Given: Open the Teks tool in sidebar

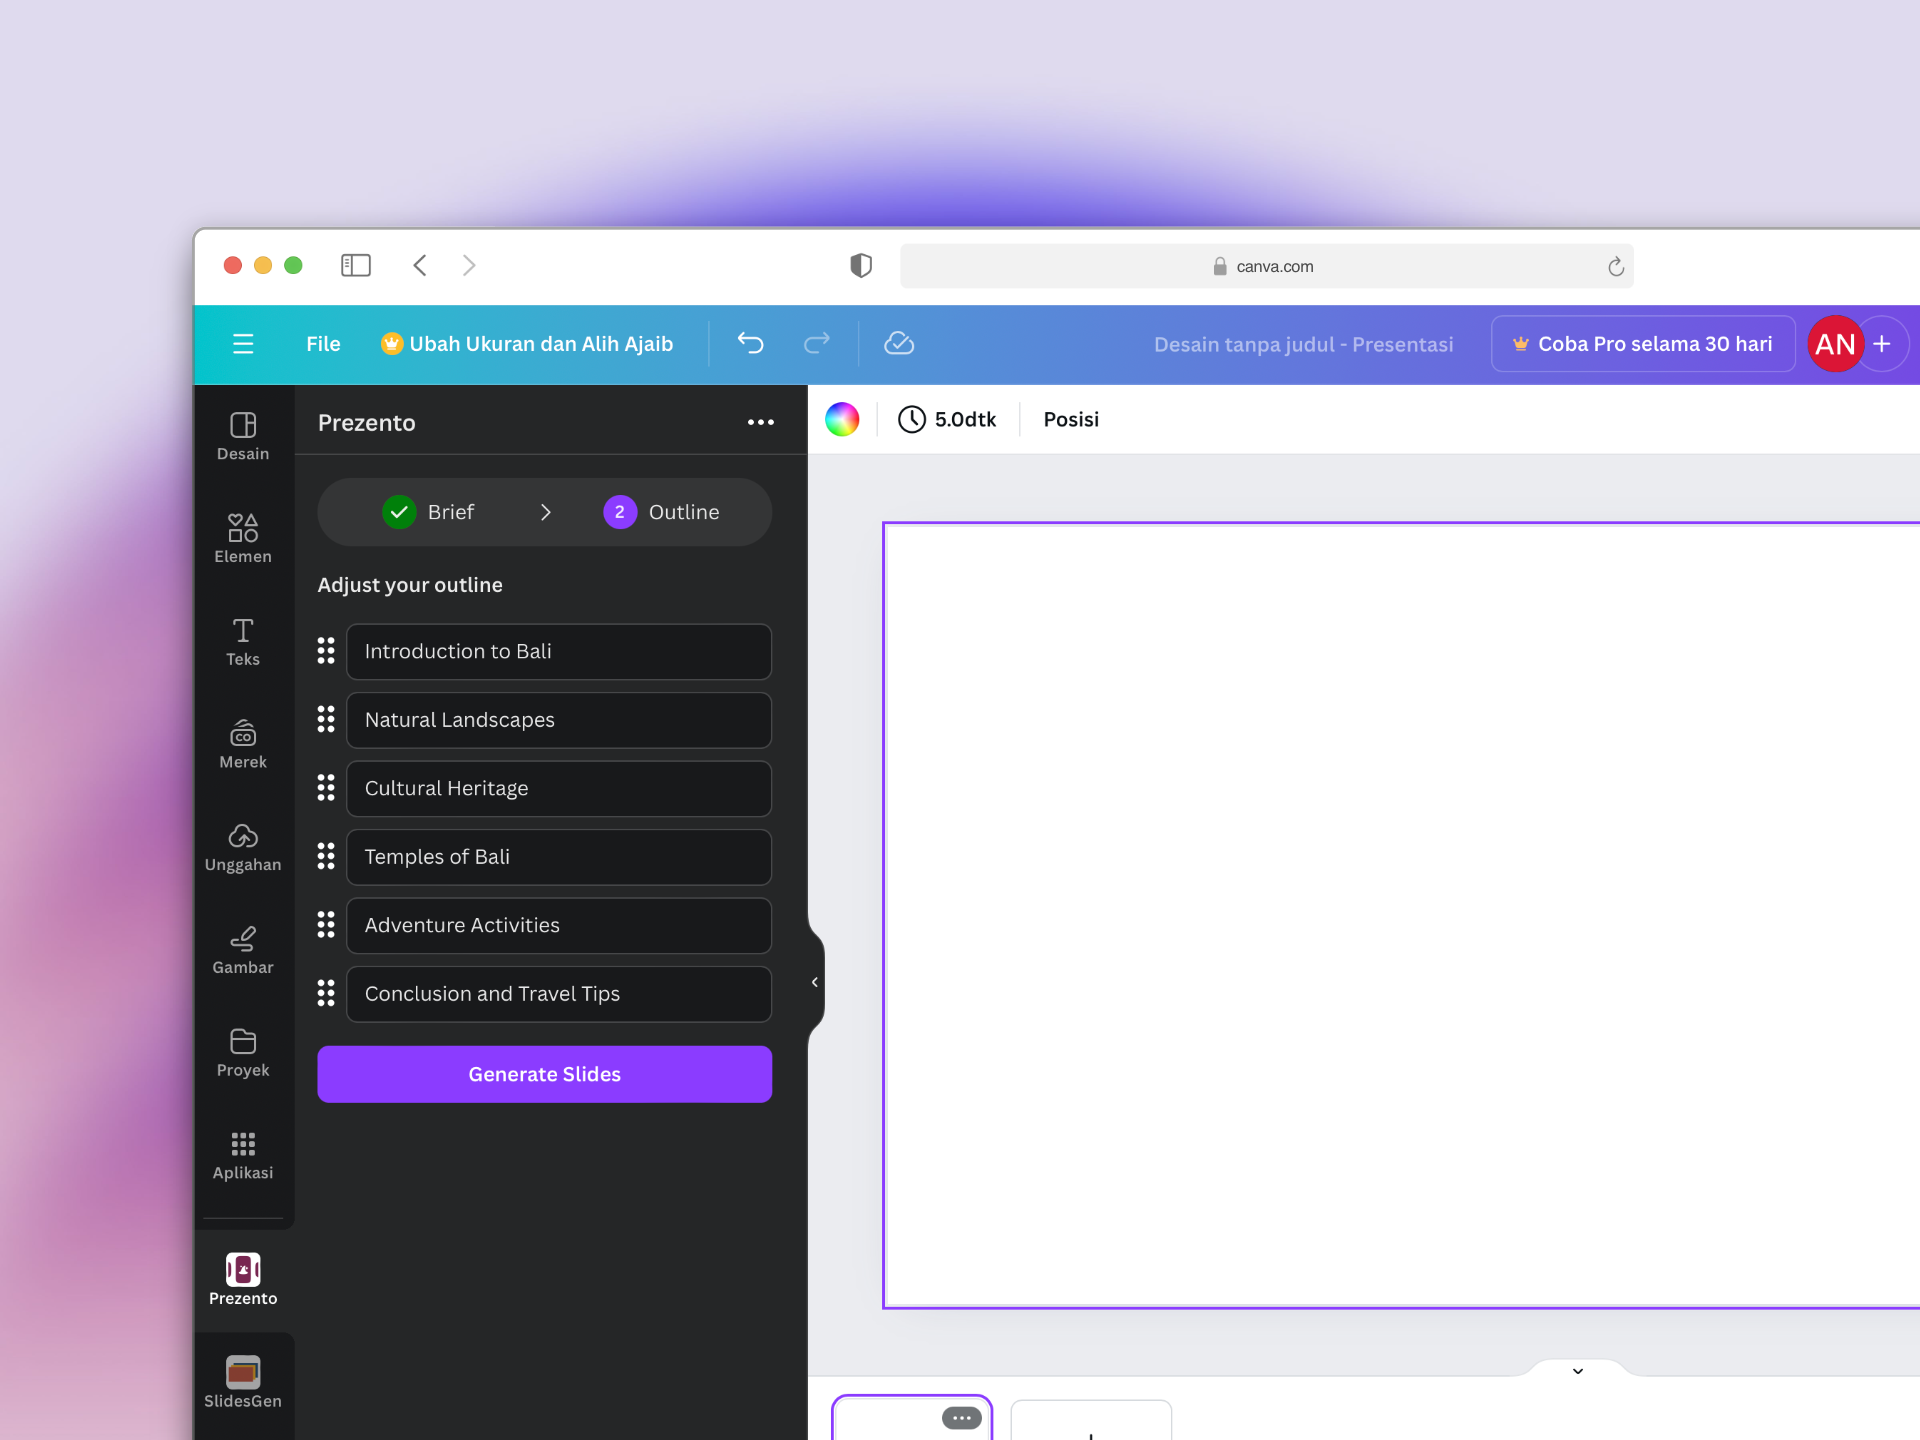Looking at the screenshot, I should coord(243,641).
